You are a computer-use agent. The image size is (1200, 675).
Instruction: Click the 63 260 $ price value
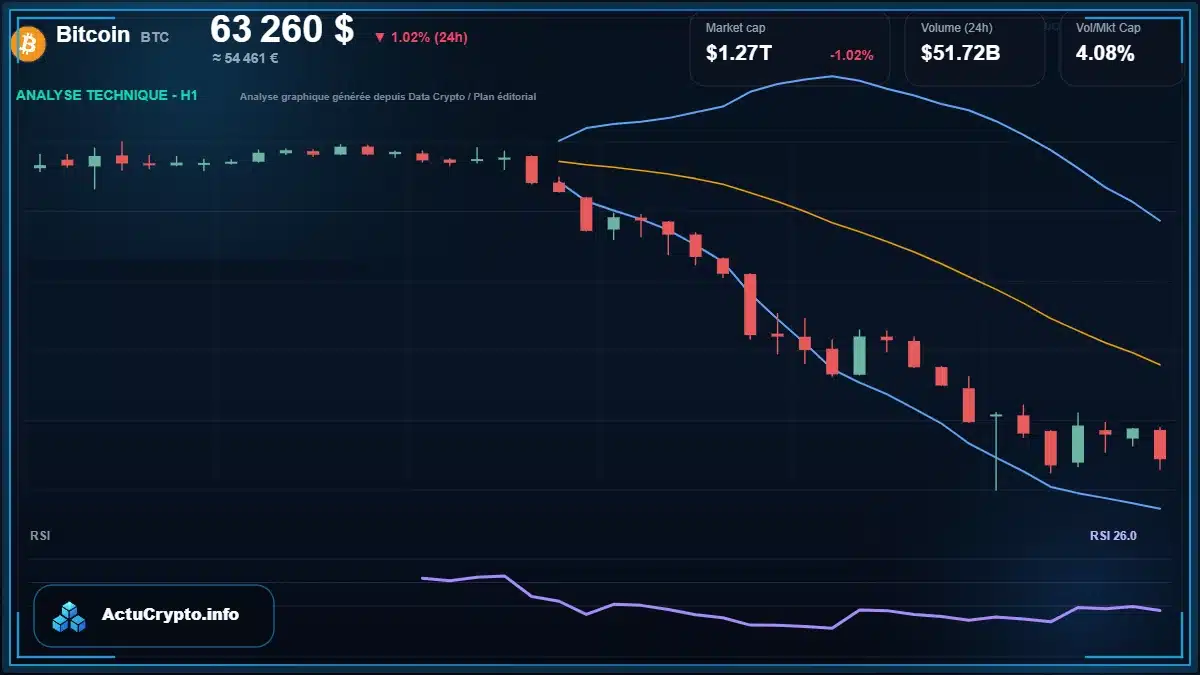282,29
